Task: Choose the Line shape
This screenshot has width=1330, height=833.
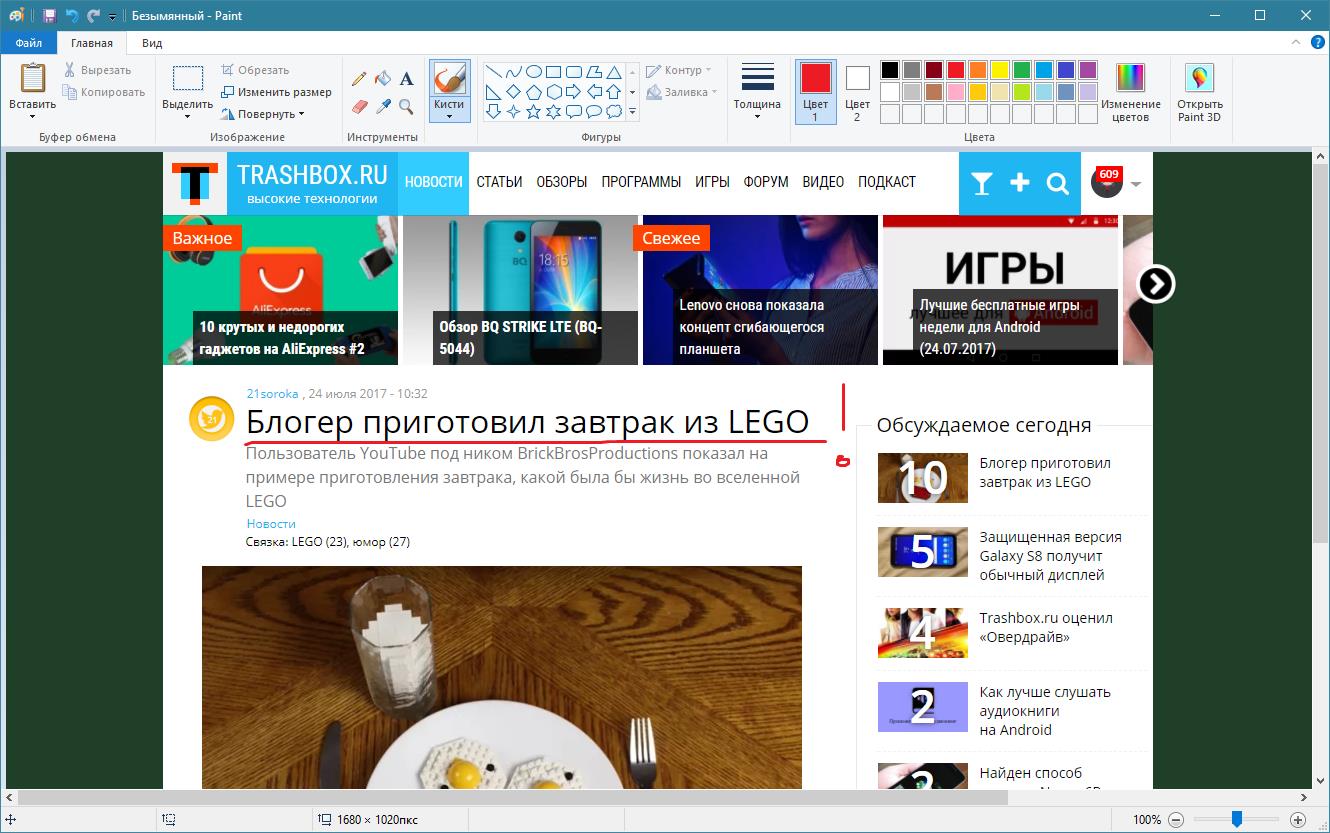Action: [494, 72]
